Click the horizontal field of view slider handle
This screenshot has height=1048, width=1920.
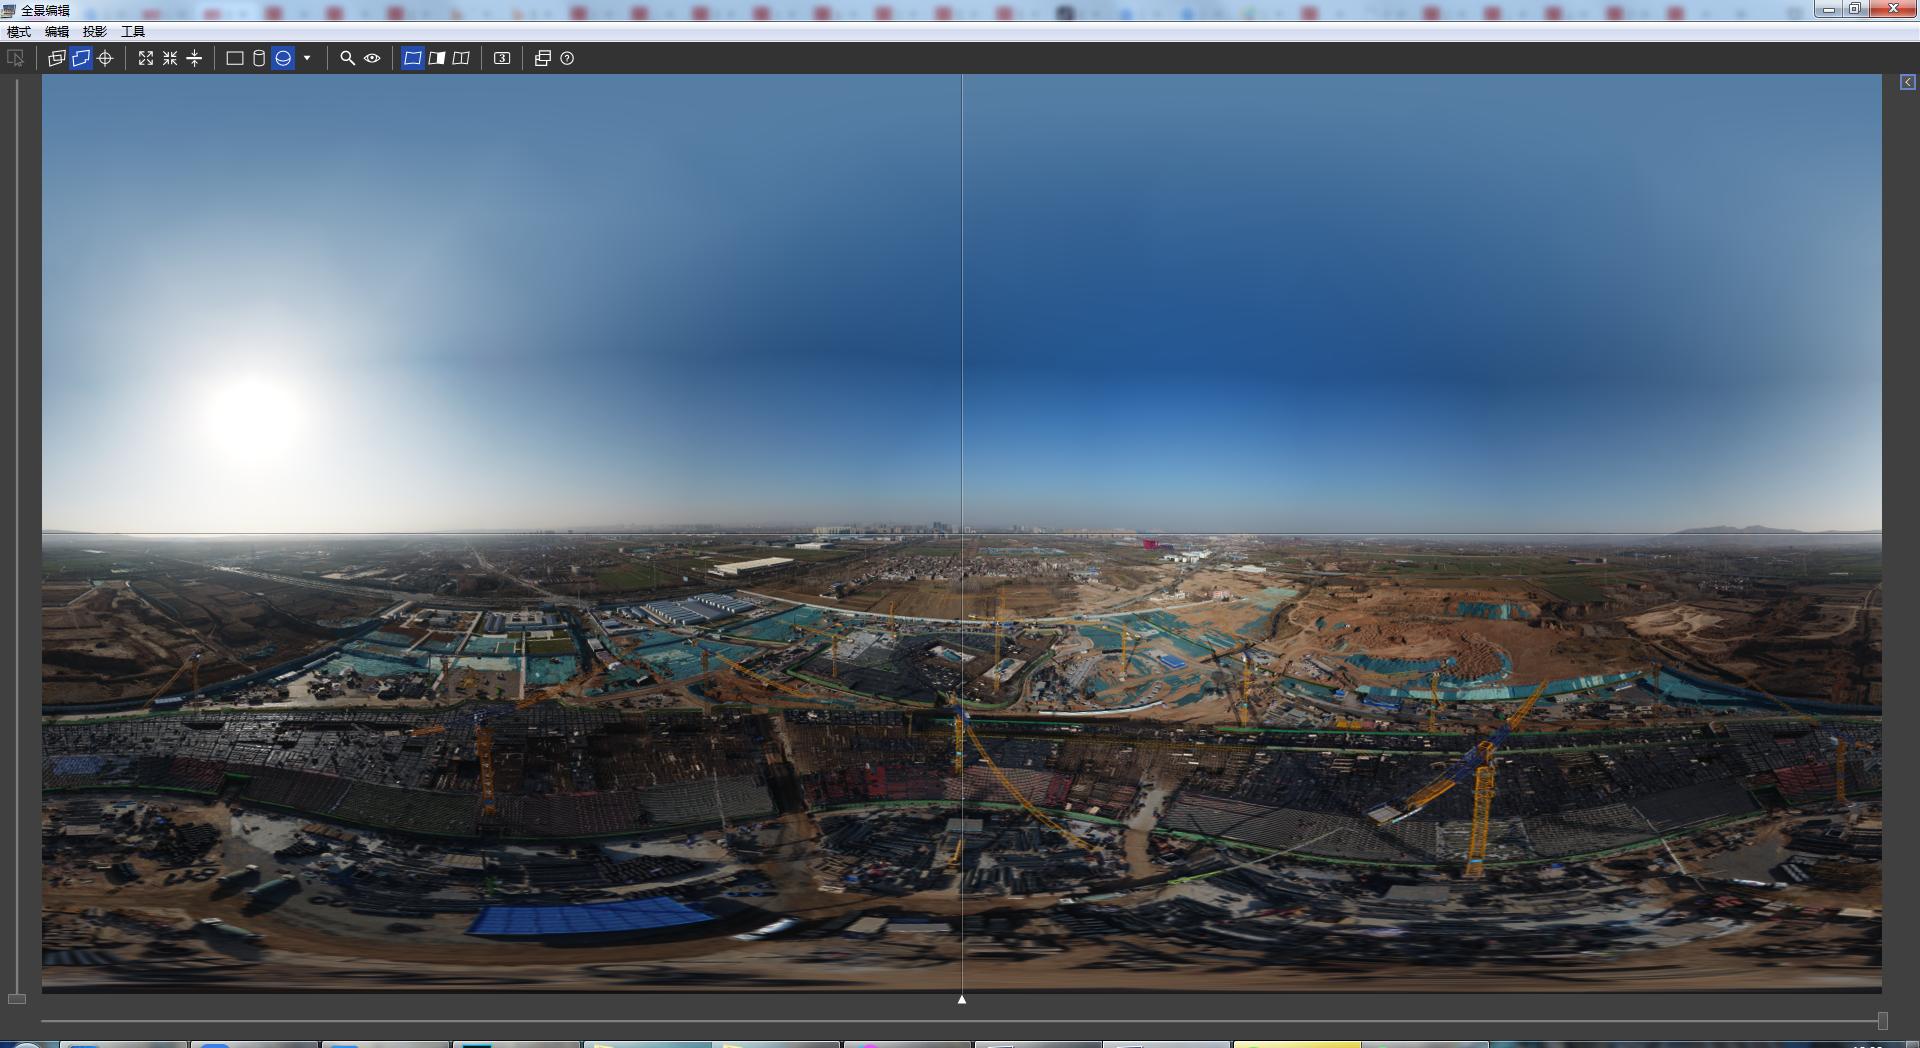coord(1882,1020)
